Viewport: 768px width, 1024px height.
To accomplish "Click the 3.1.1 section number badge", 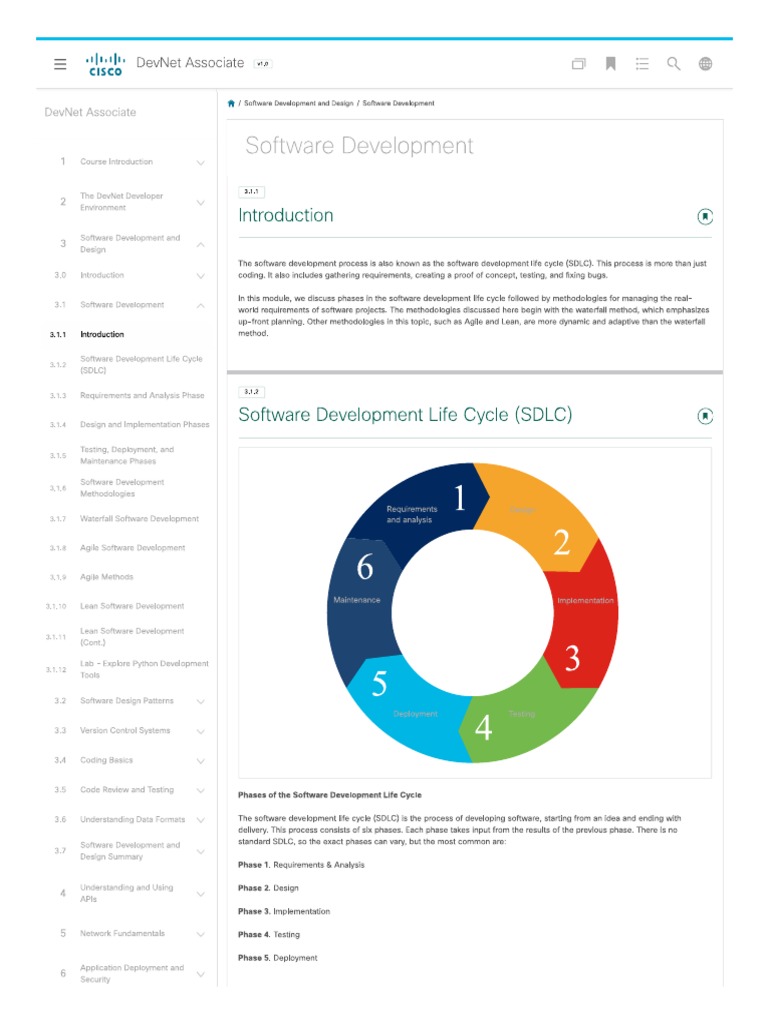I will (x=251, y=192).
